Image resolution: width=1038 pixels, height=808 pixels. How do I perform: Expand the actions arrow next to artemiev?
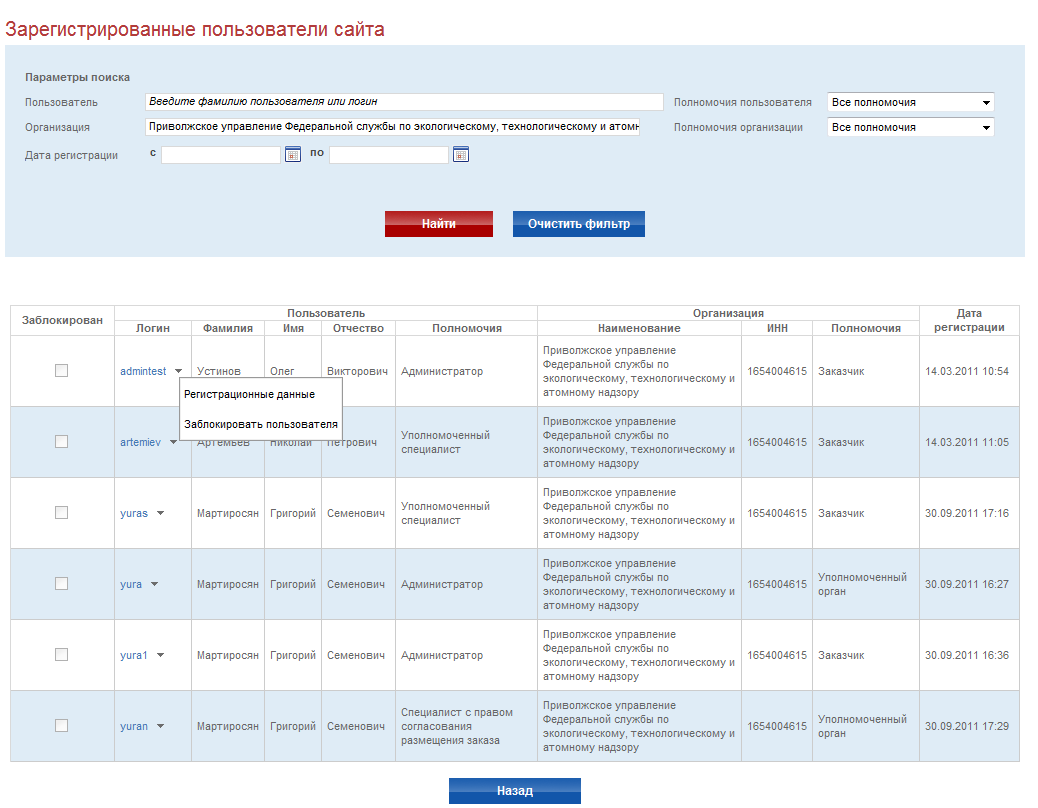[x=173, y=442]
